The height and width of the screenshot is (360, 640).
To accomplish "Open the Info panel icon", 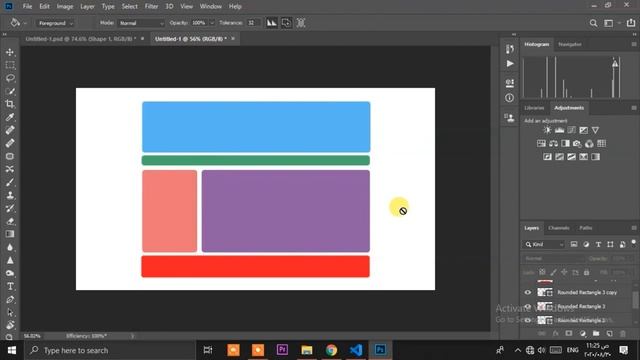I will tap(509, 98).
